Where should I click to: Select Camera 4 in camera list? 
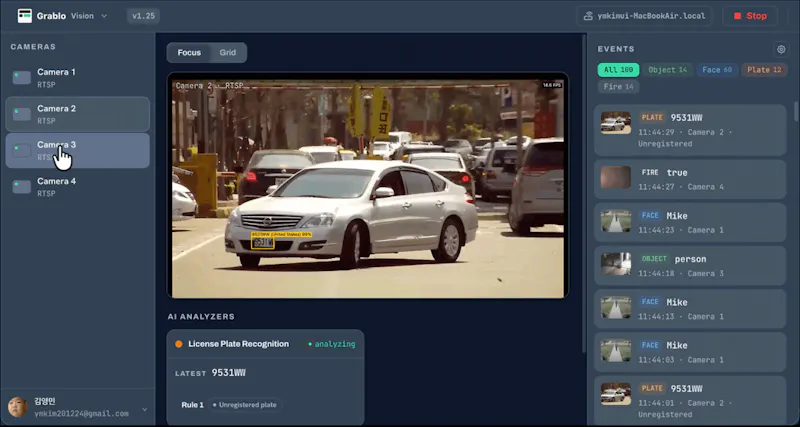(x=78, y=187)
